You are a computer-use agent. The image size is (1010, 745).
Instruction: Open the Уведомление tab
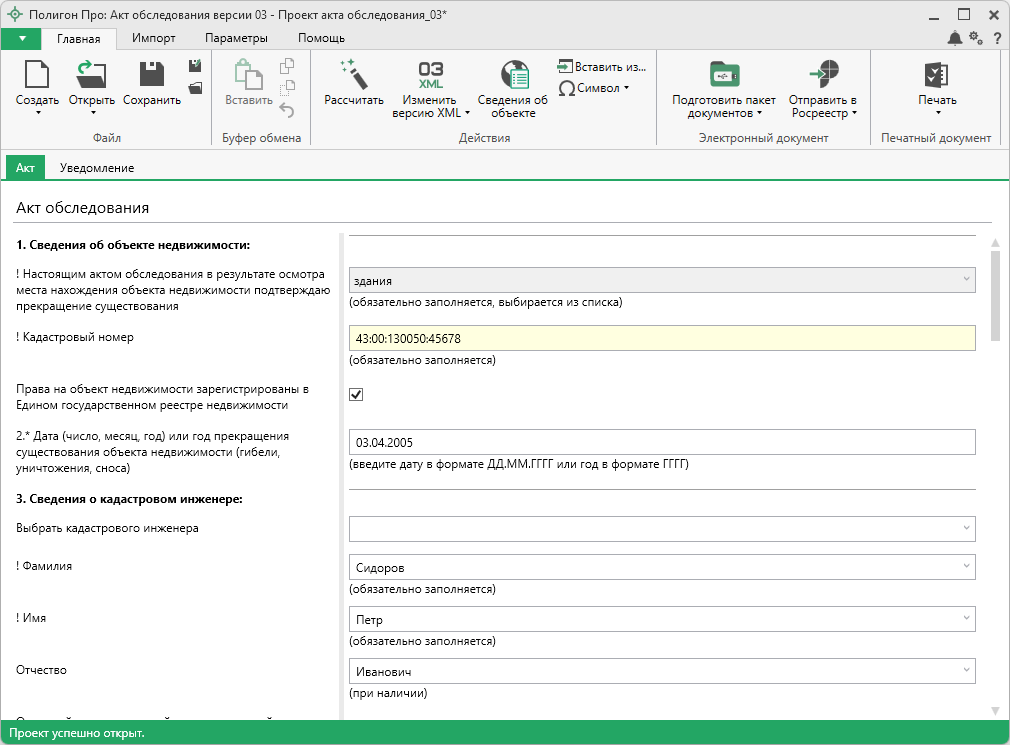pos(97,168)
